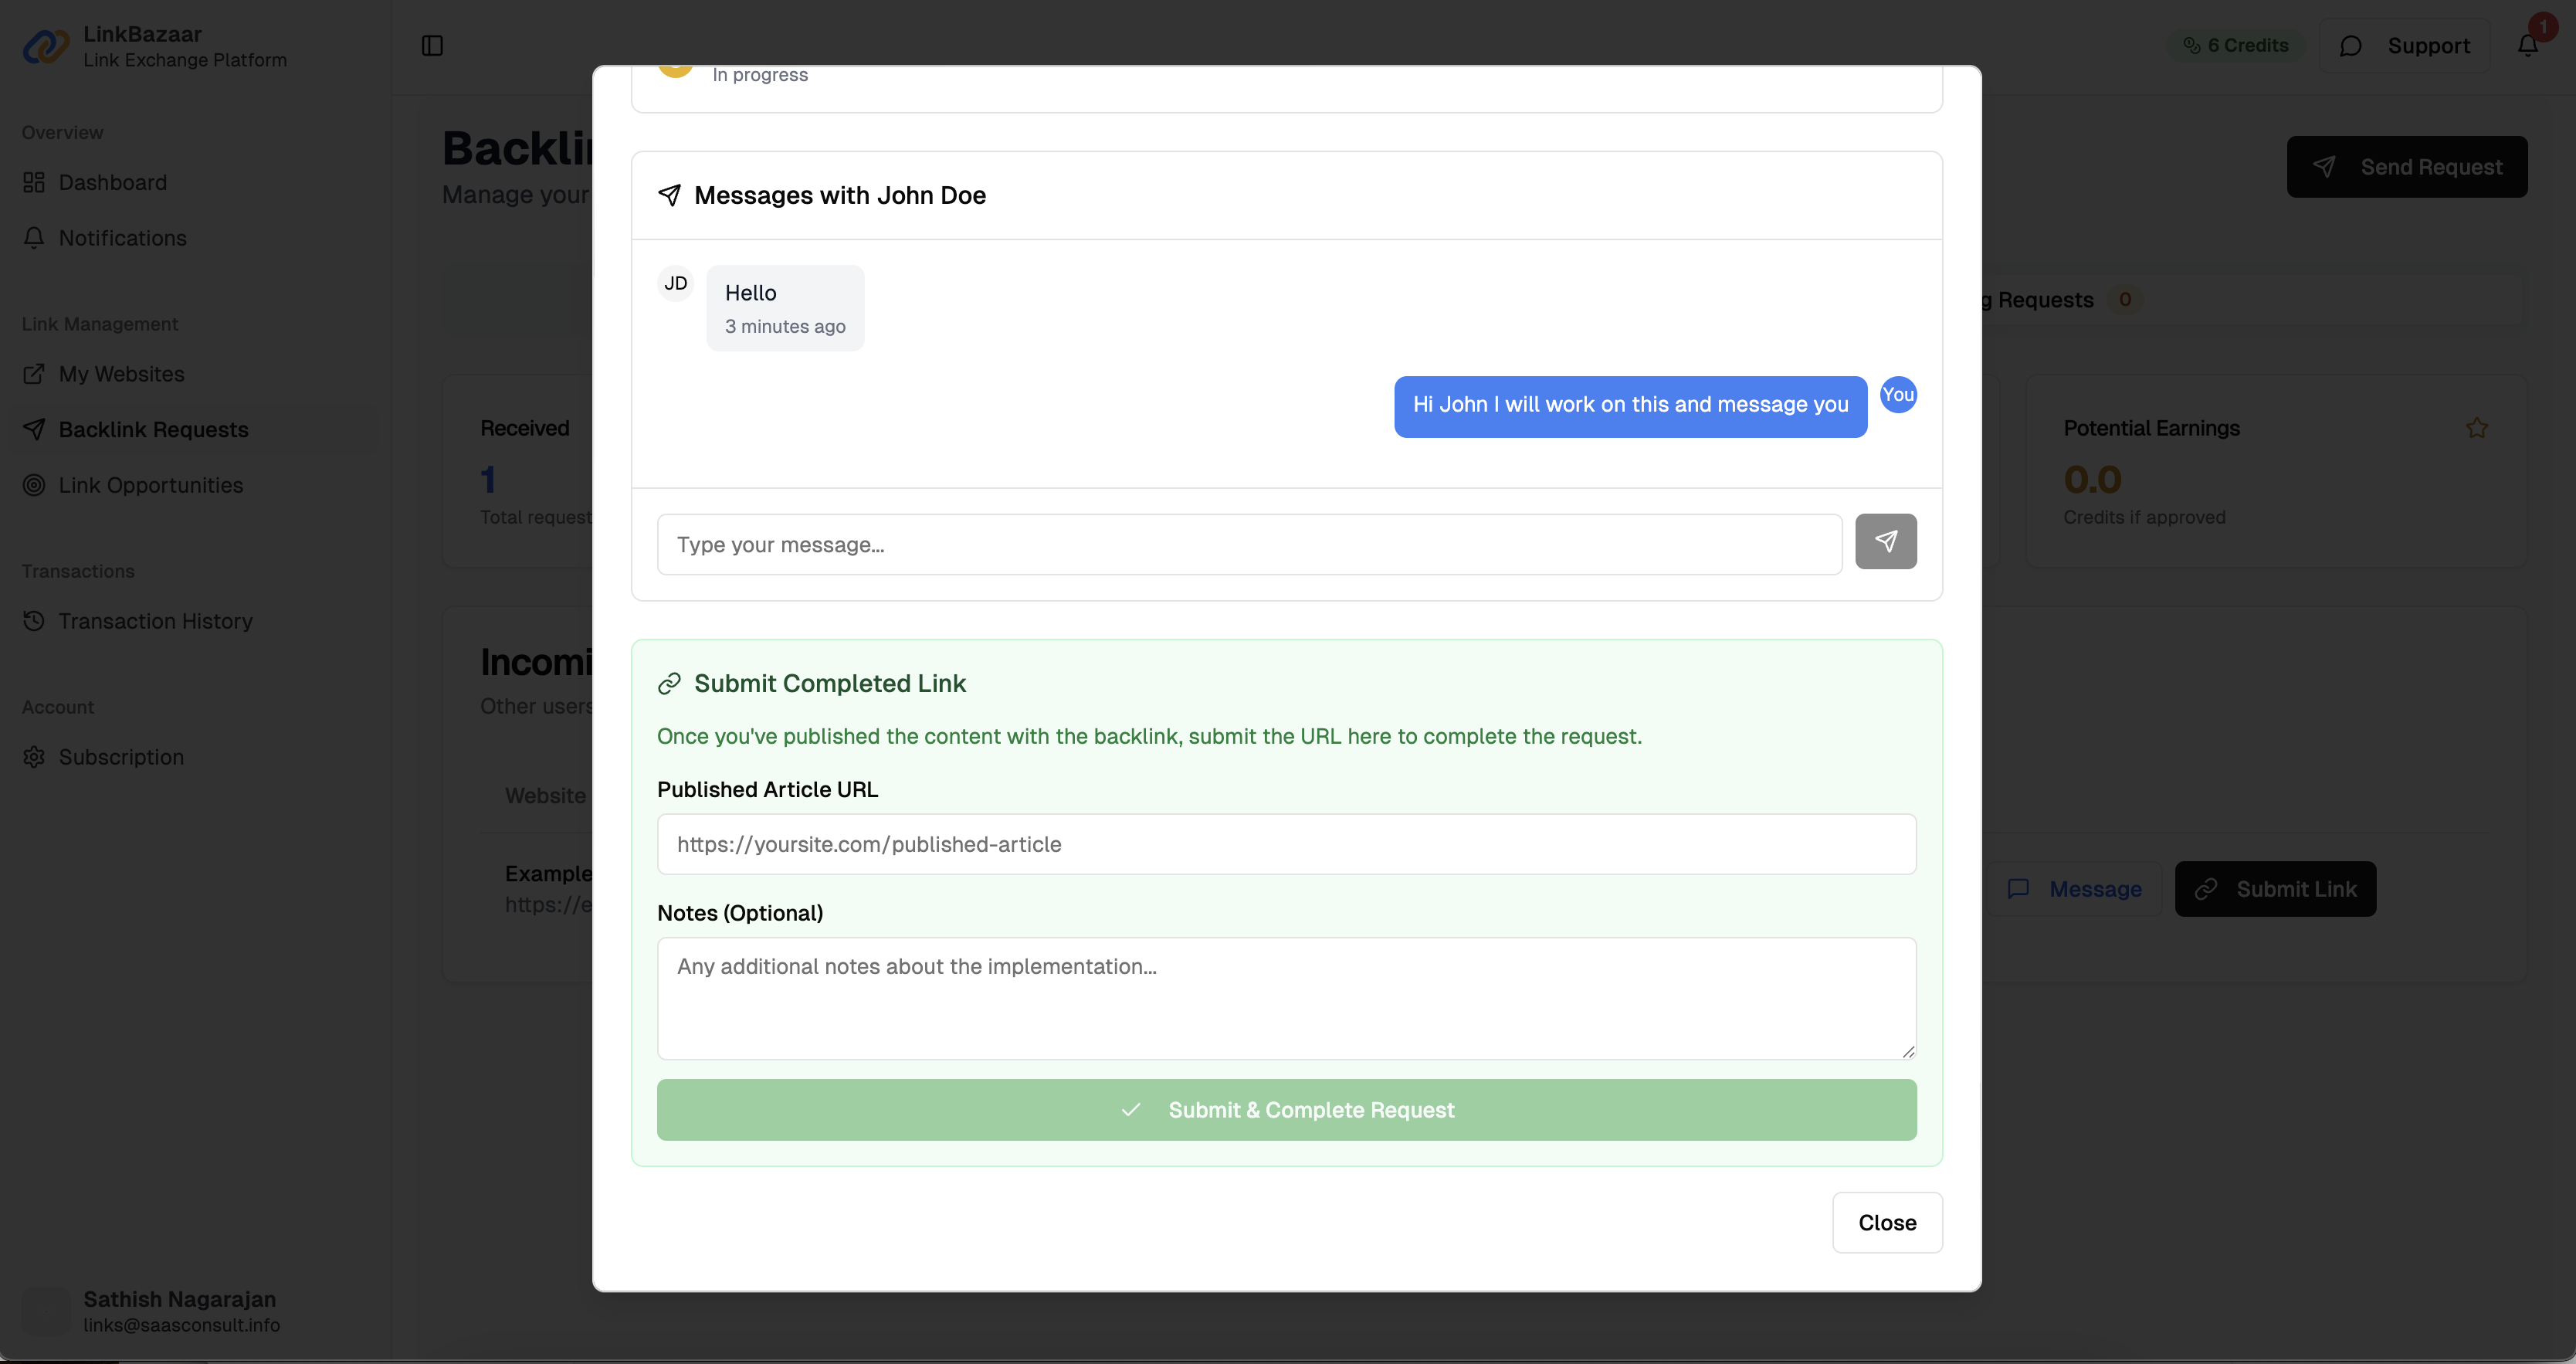The height and width of the screenshot is (1364, 2576).
Task: Open the notification bell with badge
Action: pyautogui.click(x=2529, y=45)
